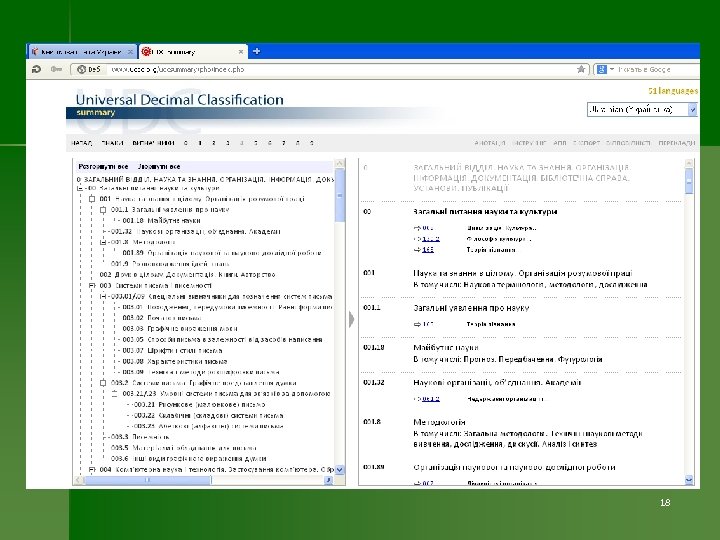Open class 5 in the number menu
This screenshot has width=720, height=540.
point(255,143)
